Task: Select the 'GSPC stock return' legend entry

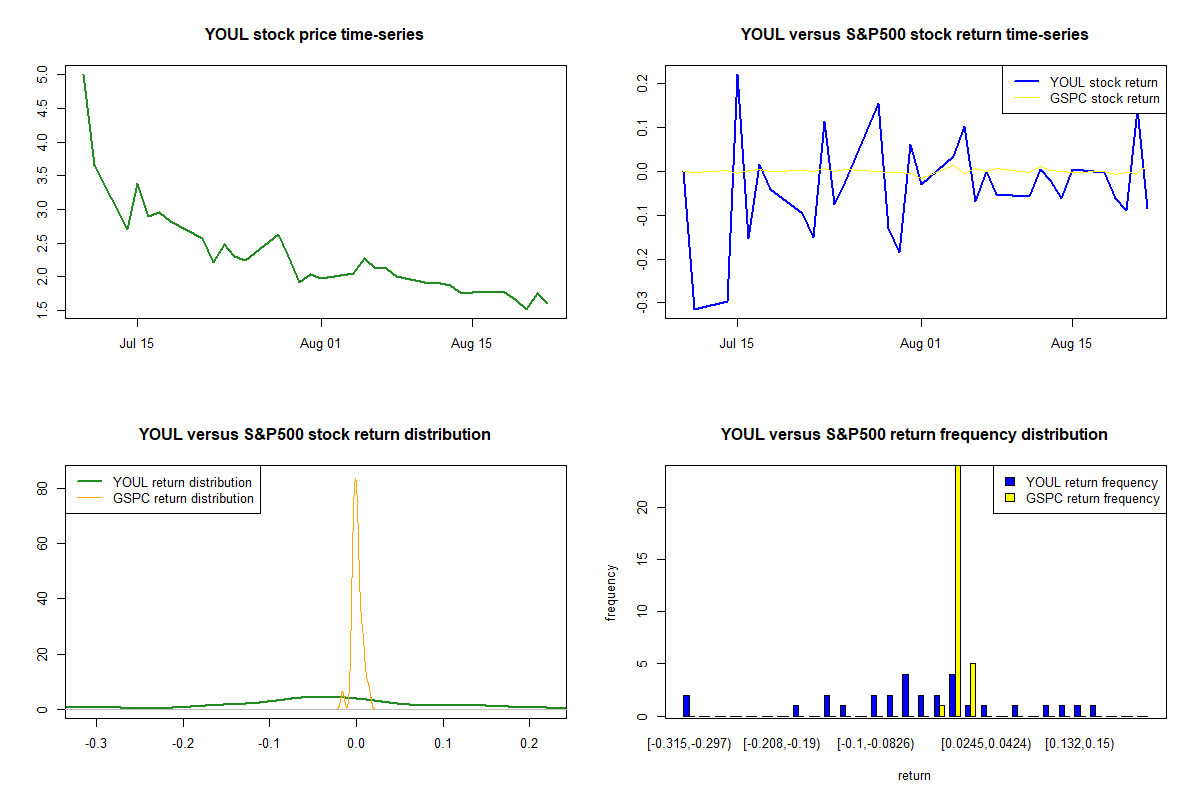Action: pyautogui.click(x=1103, y=99)
